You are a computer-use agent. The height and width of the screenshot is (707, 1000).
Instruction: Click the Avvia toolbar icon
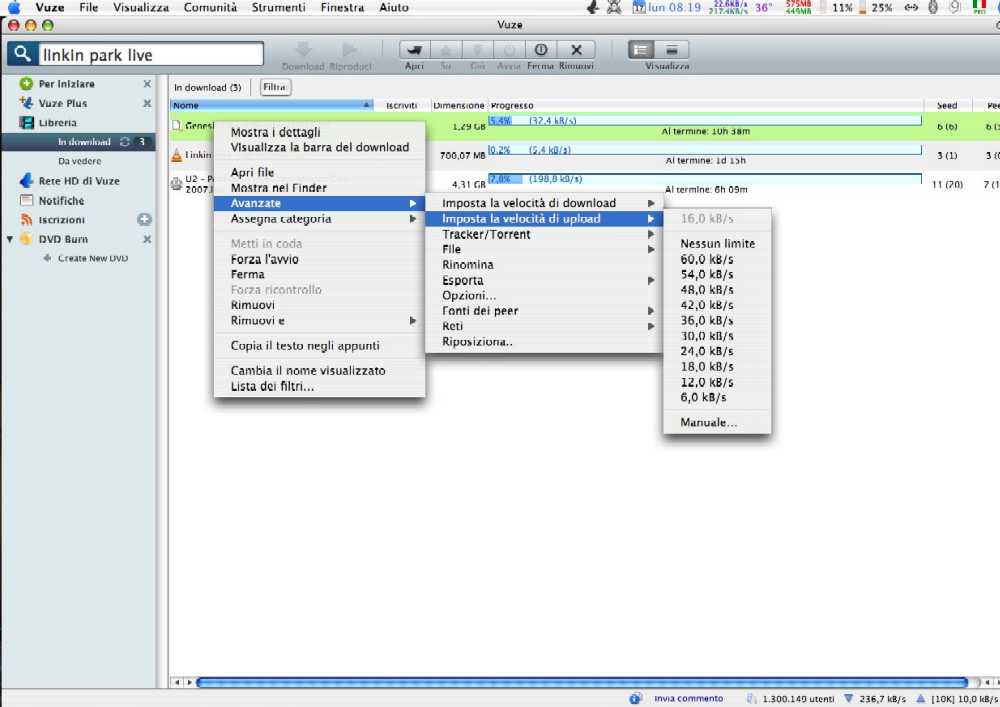[x=509, y=50]
